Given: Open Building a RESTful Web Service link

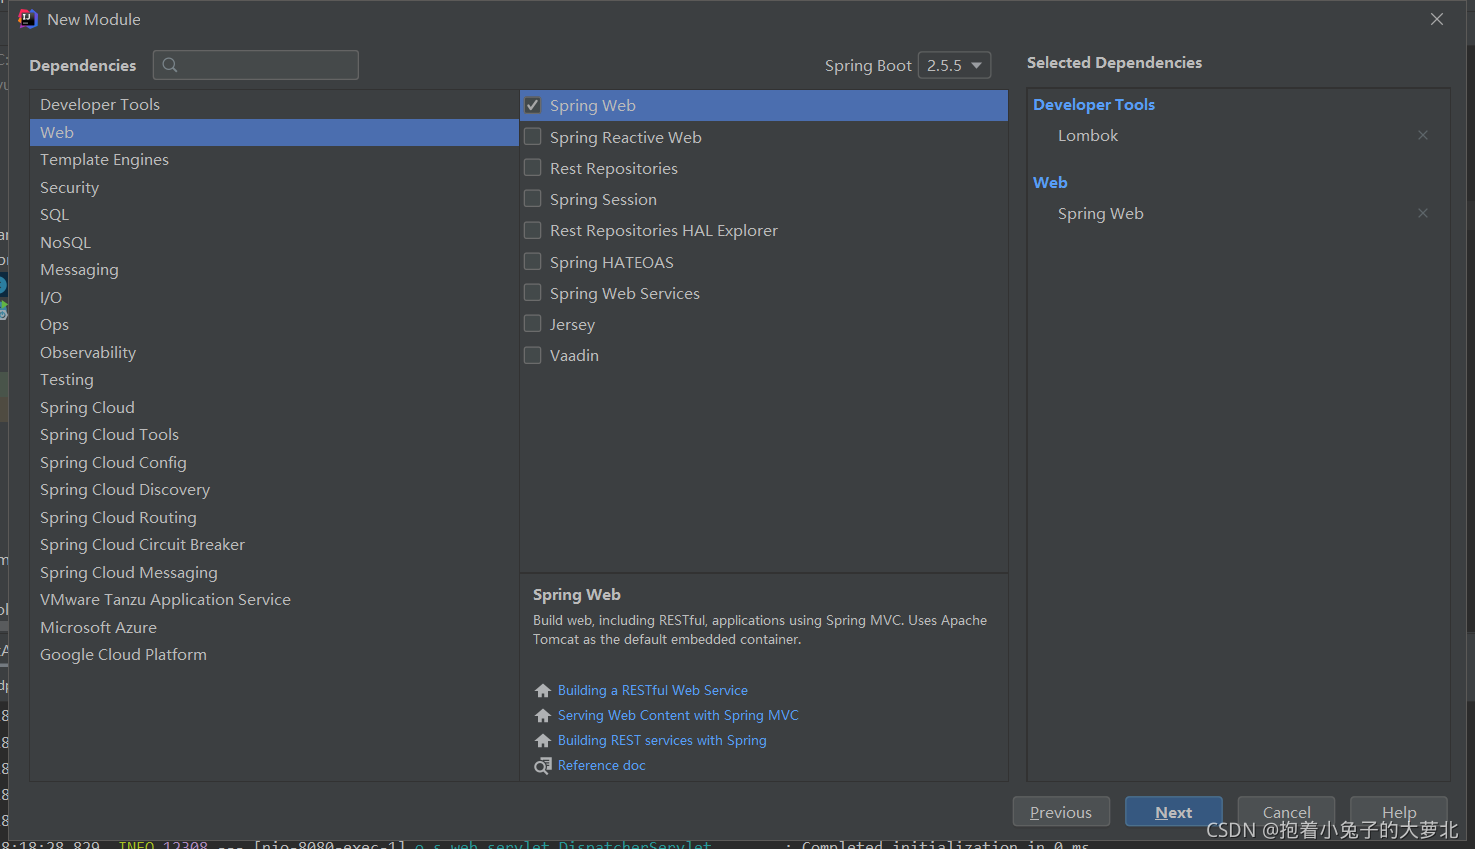Looking at the screenshot, I should 653,690.
